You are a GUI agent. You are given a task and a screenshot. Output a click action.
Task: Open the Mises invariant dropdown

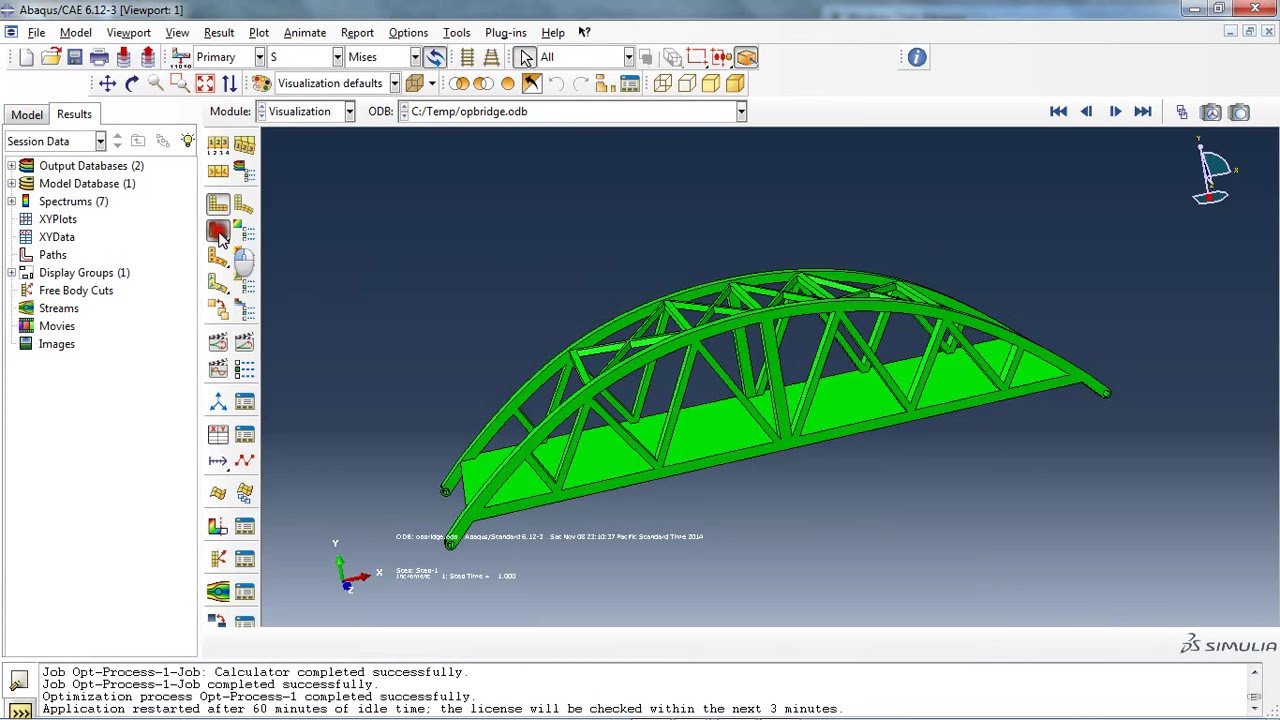(415, 57)
